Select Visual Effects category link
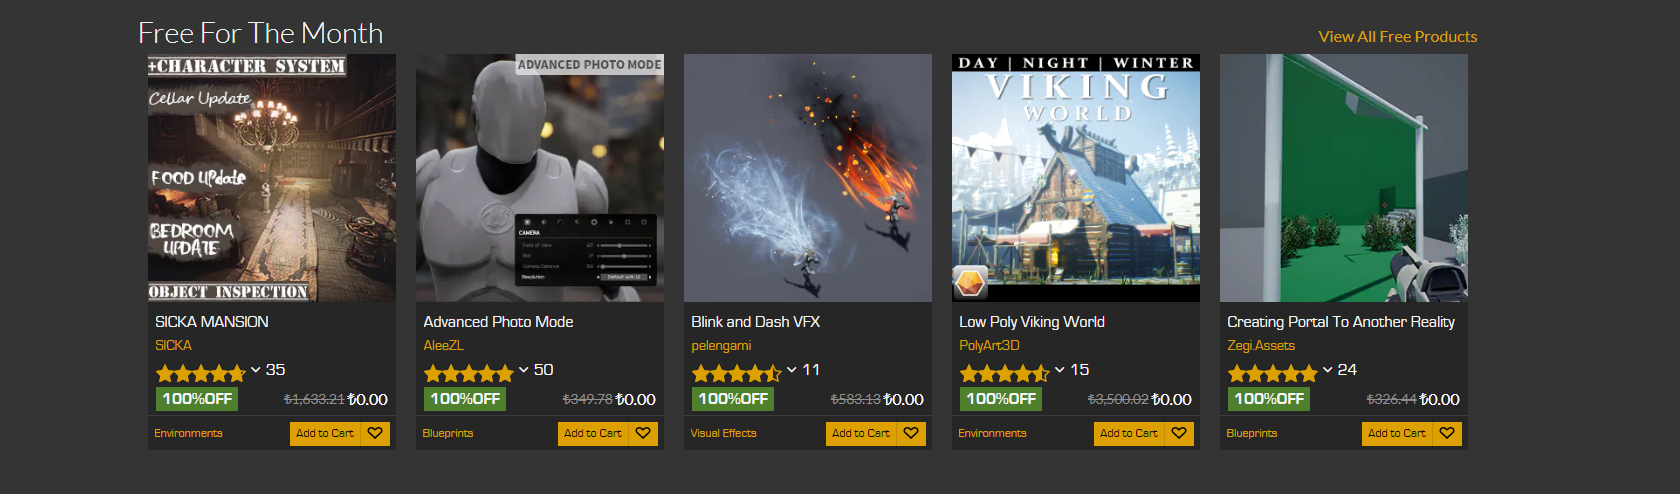The image size is (1680, 494). coord(723,433)
